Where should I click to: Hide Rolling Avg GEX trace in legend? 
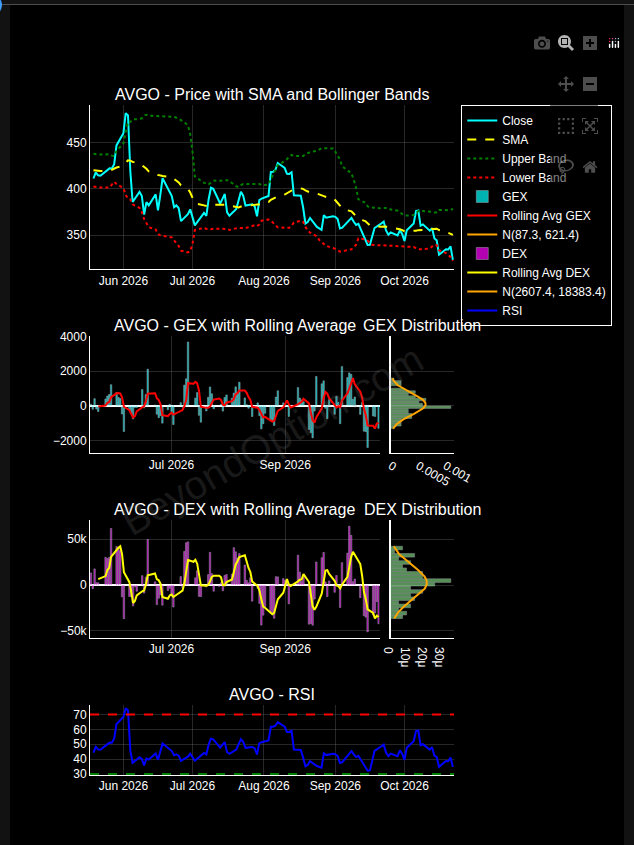coord(546,216)
